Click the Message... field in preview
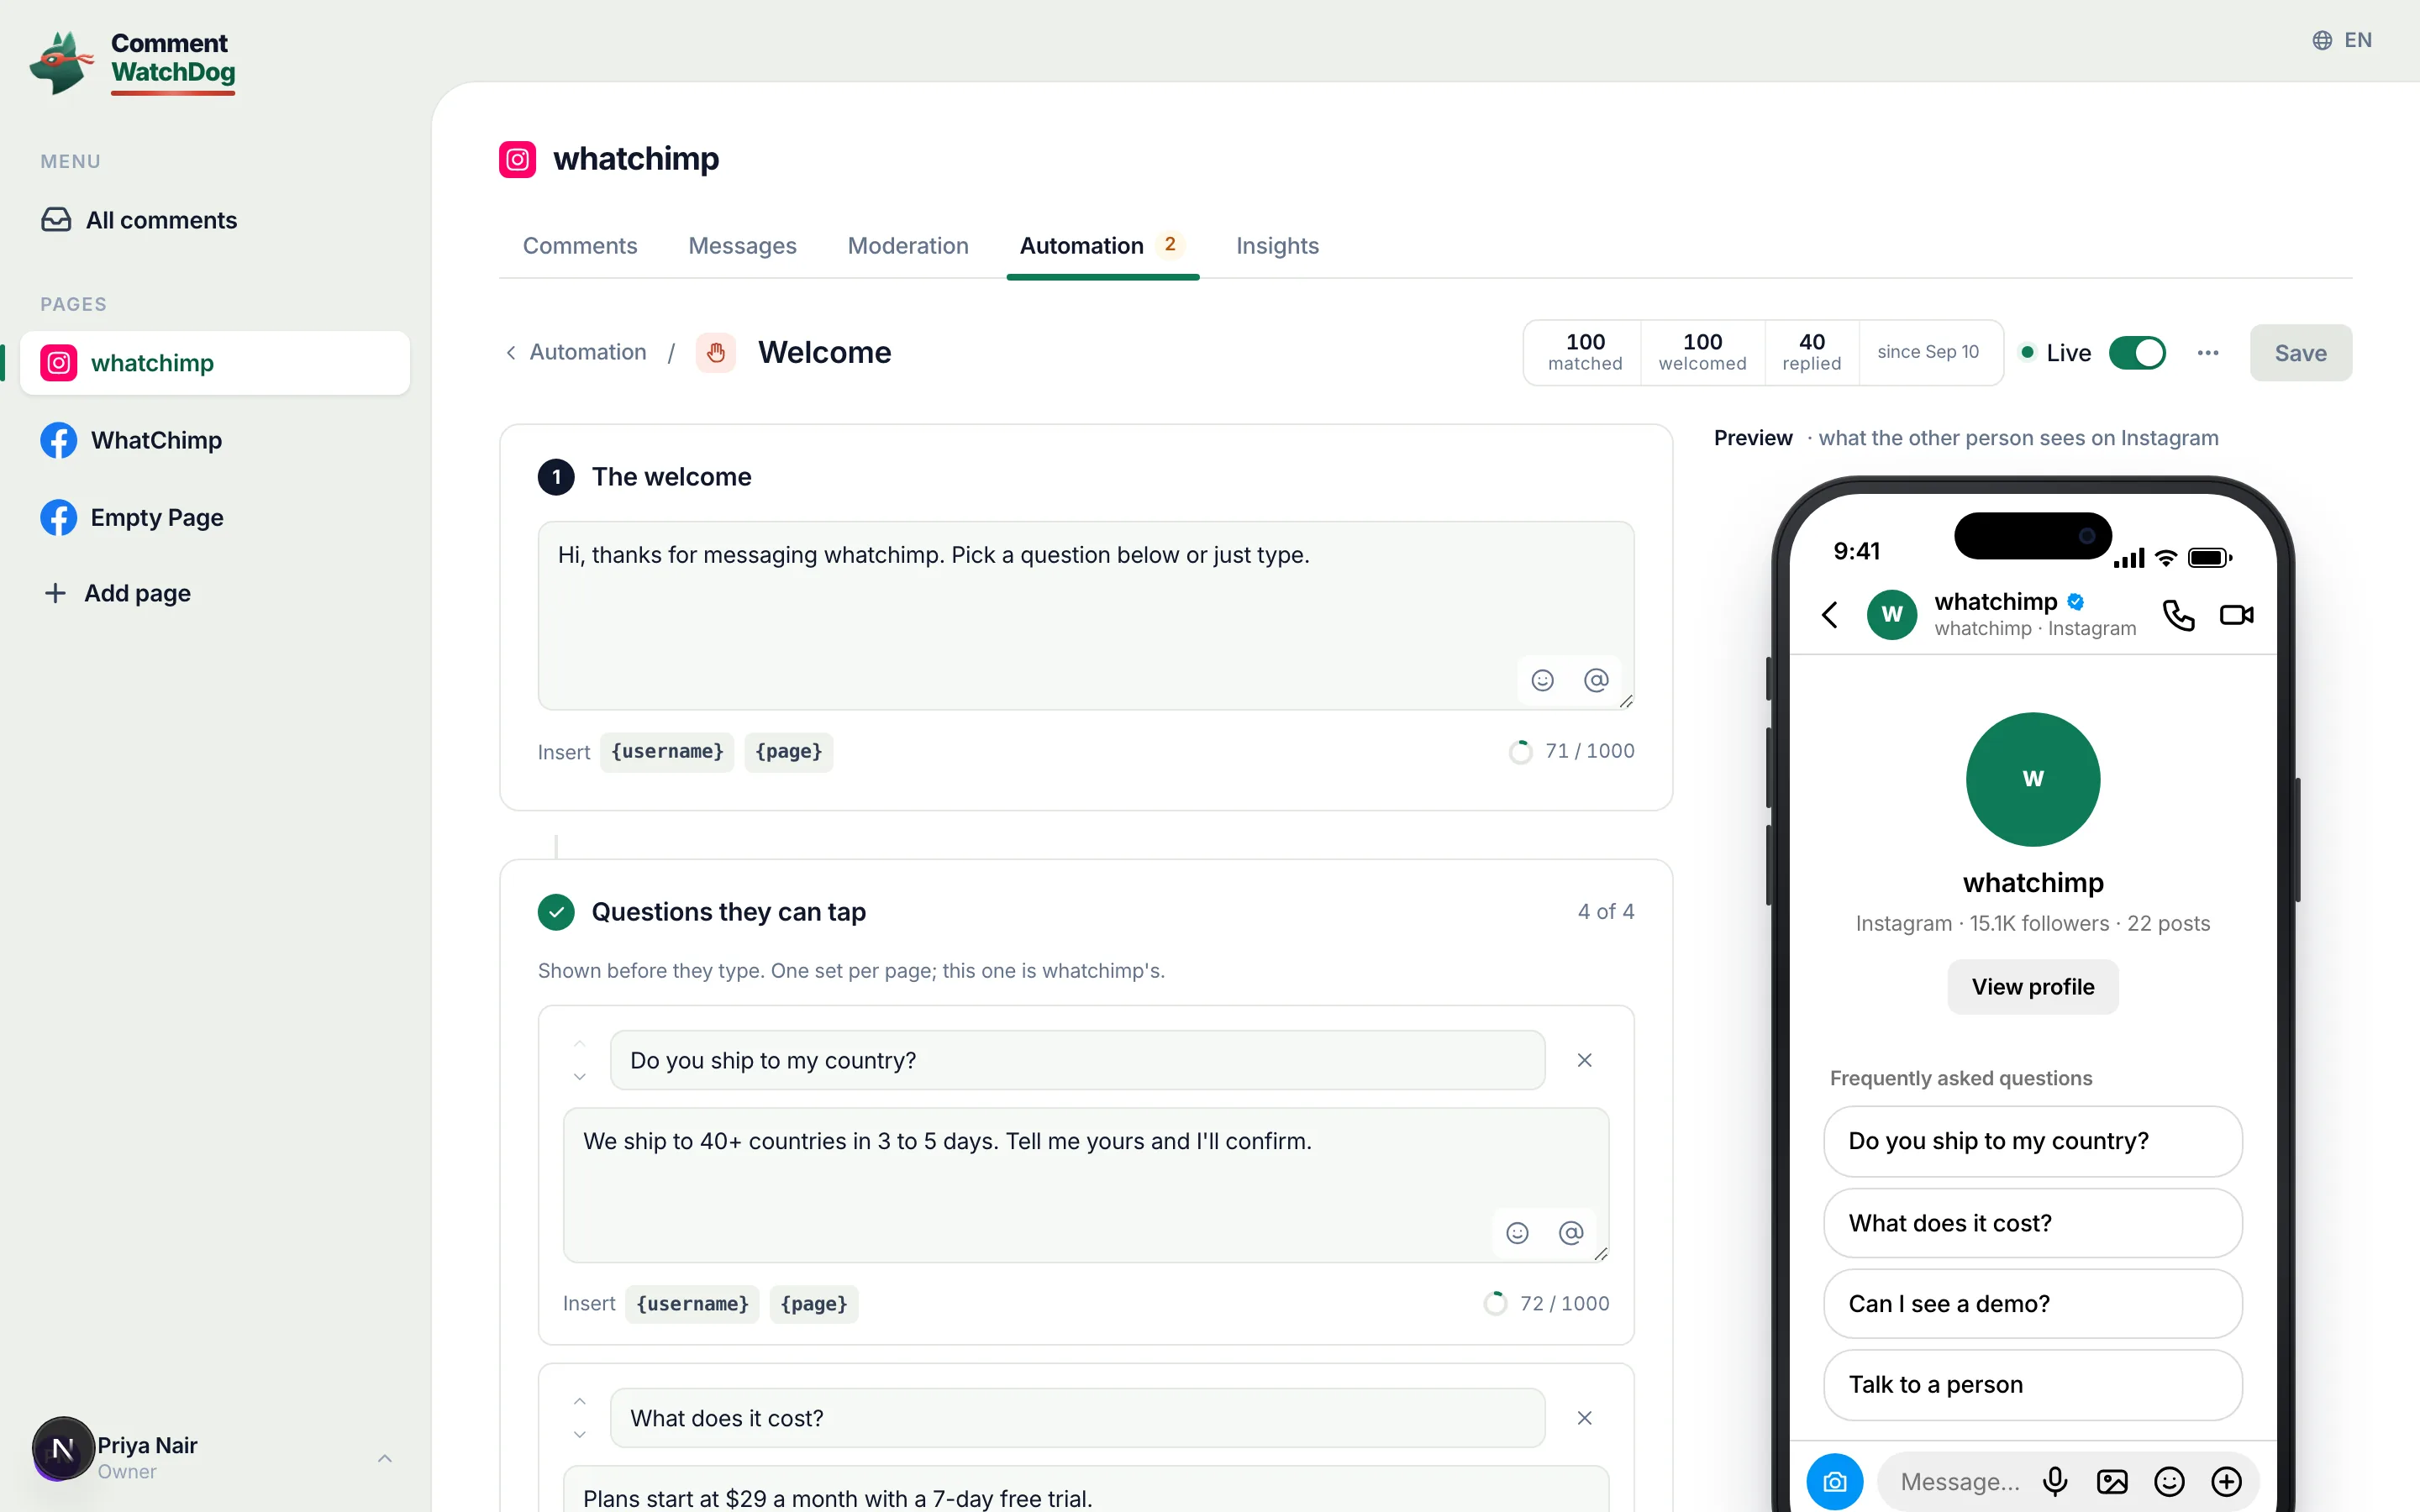This screenshot has height=1512, width=2420. (x=1960, y=1482)
